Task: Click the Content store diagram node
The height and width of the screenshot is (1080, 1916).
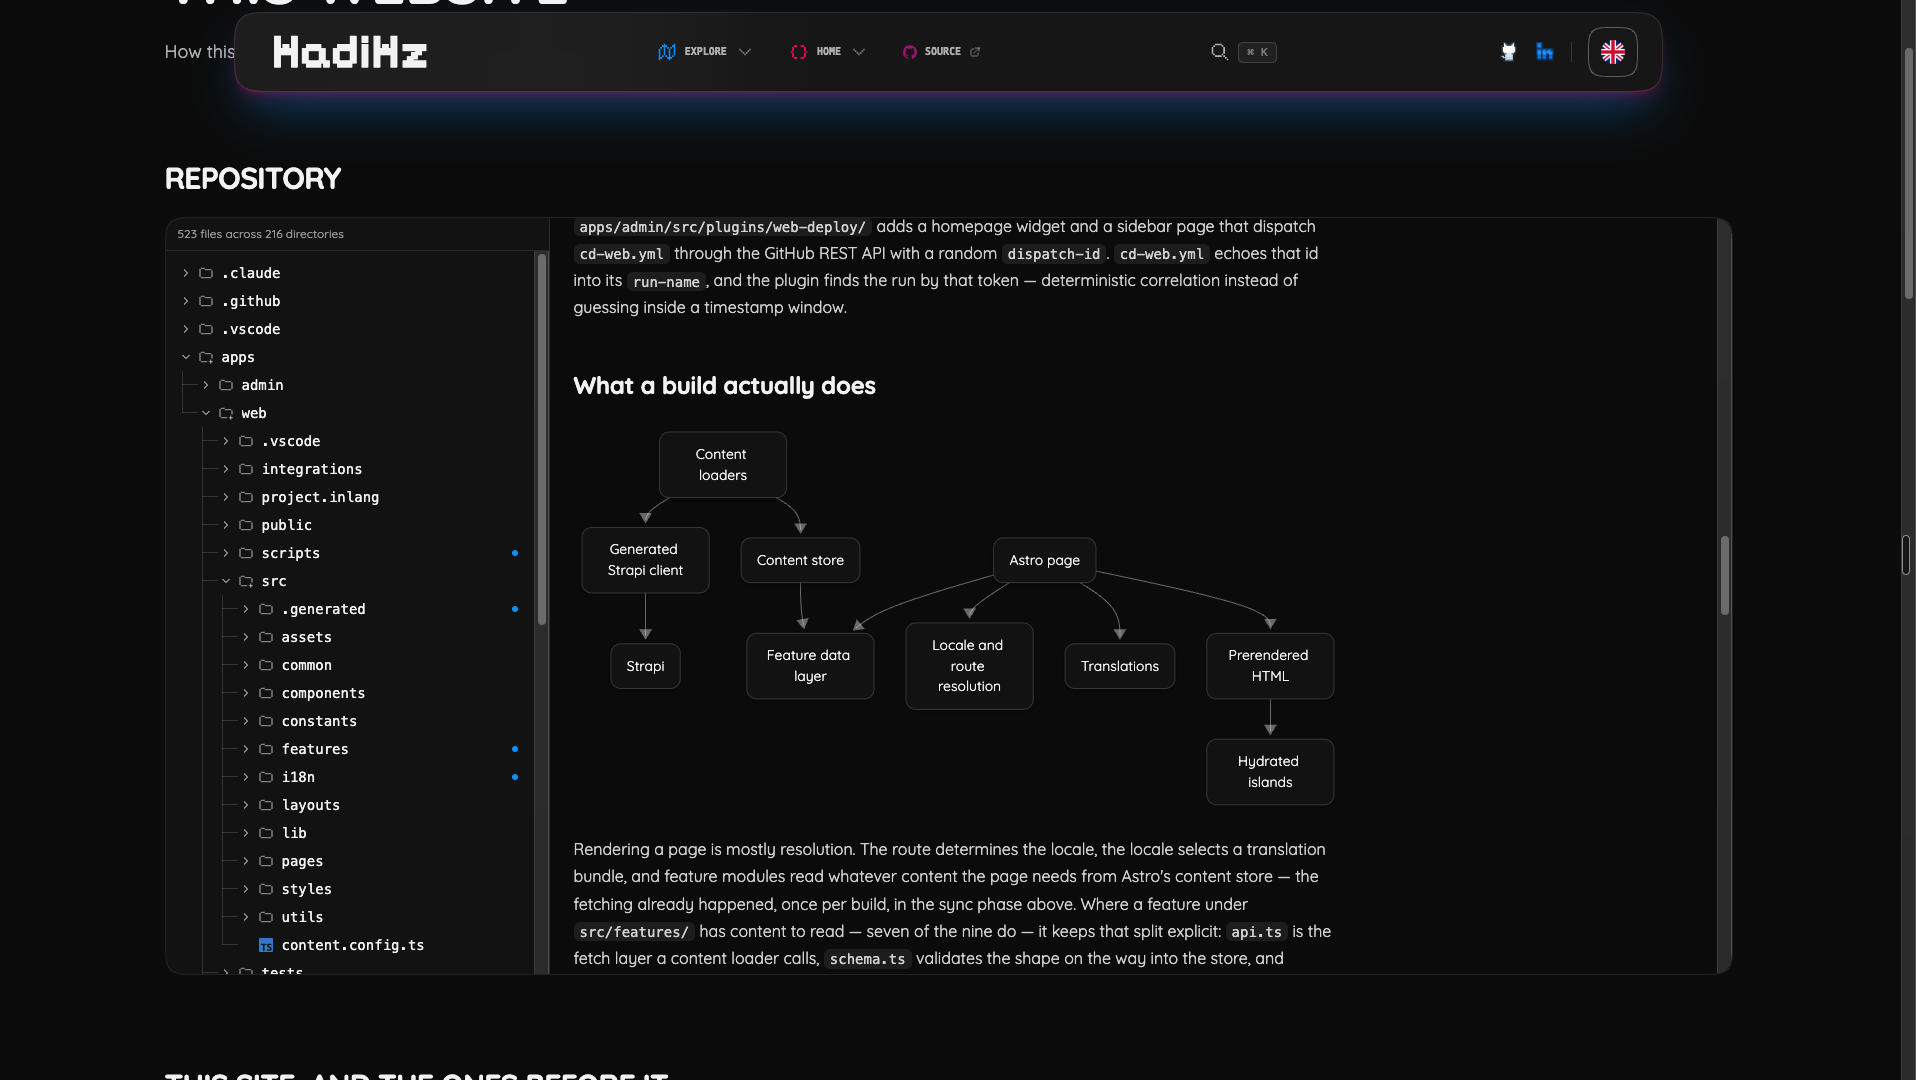Action: [800, 560]
